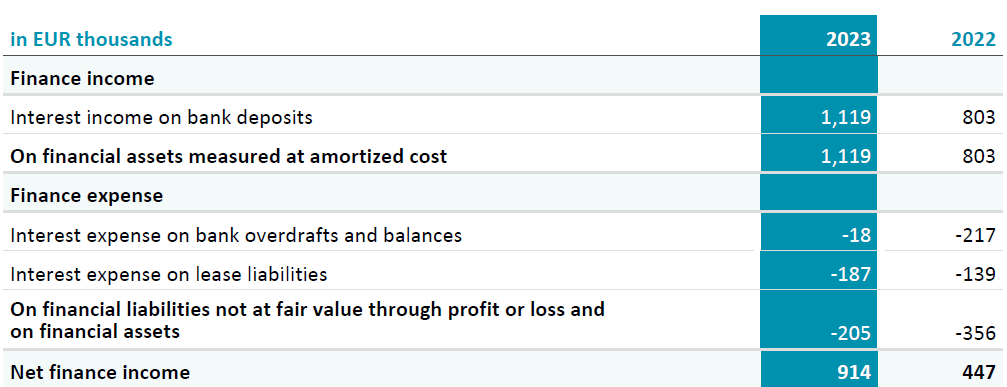1007x387 pixels.
Task: Click the -205 subtotal in 2023 column
Action: pos(850,333)
